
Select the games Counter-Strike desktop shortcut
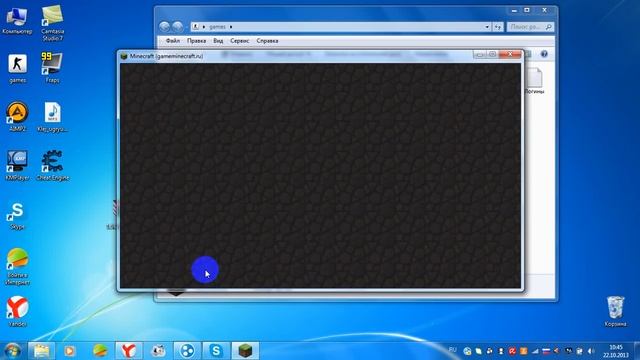(x=18, y=69)
